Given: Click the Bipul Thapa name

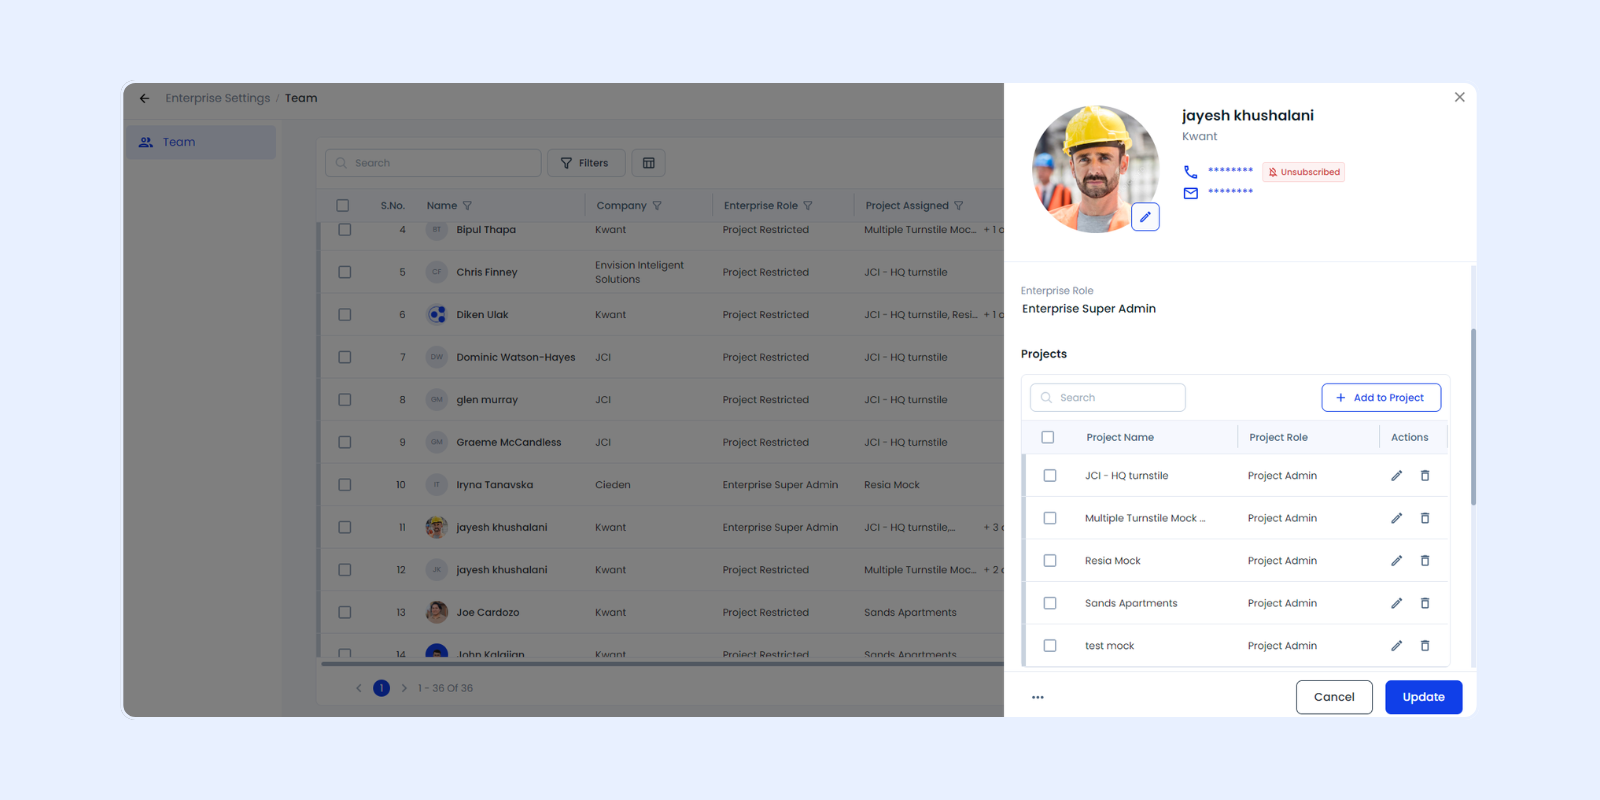Looking at the screenshot, I should pyautogui.click(x=486, y=230).
